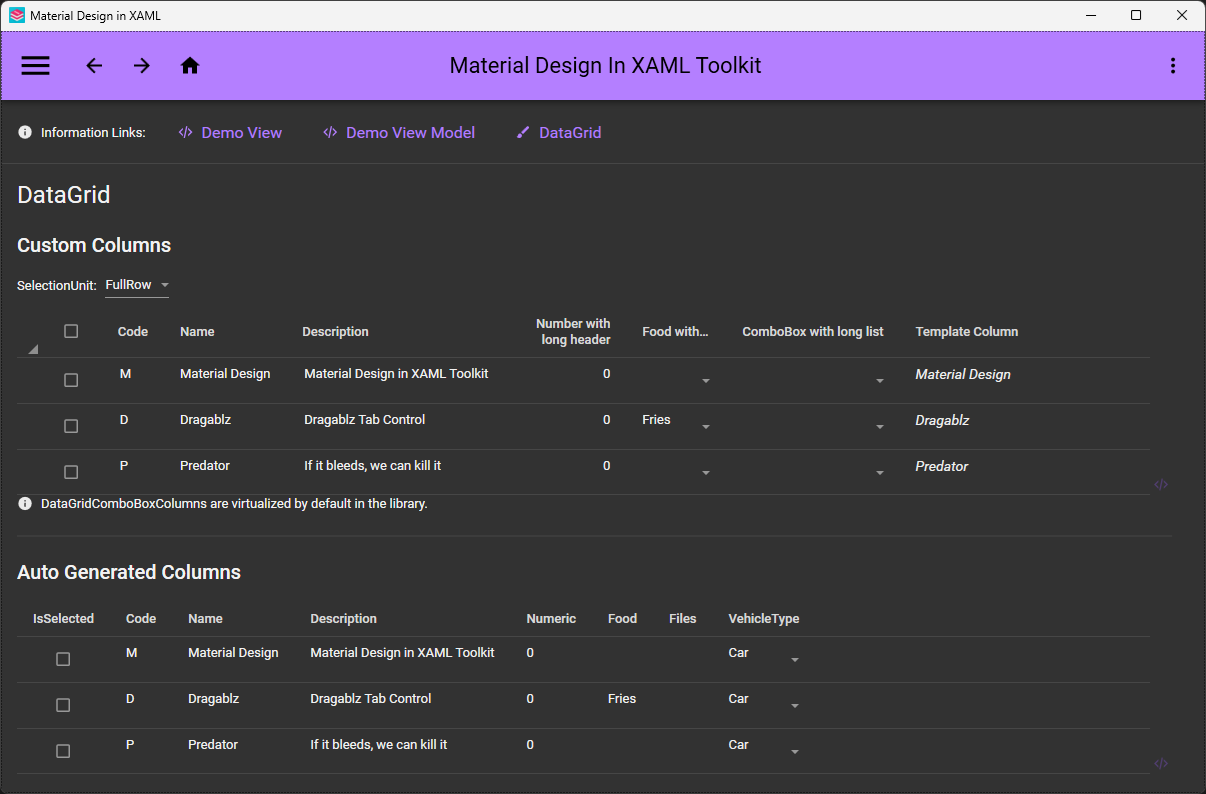Sort by Description header in Custom Columns
Screen dimensions: 1206x794
click(336, 332)
